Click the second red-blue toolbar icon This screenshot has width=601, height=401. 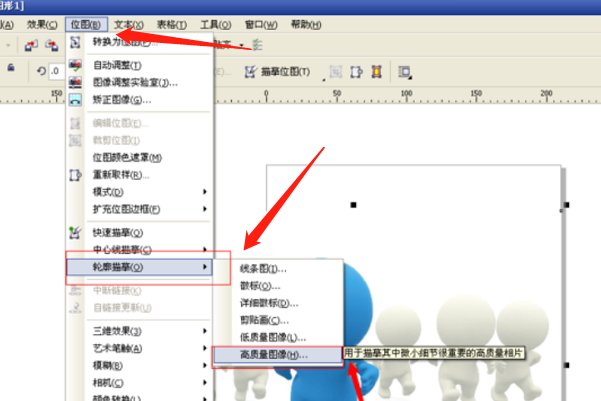click(x=52, y=45)
